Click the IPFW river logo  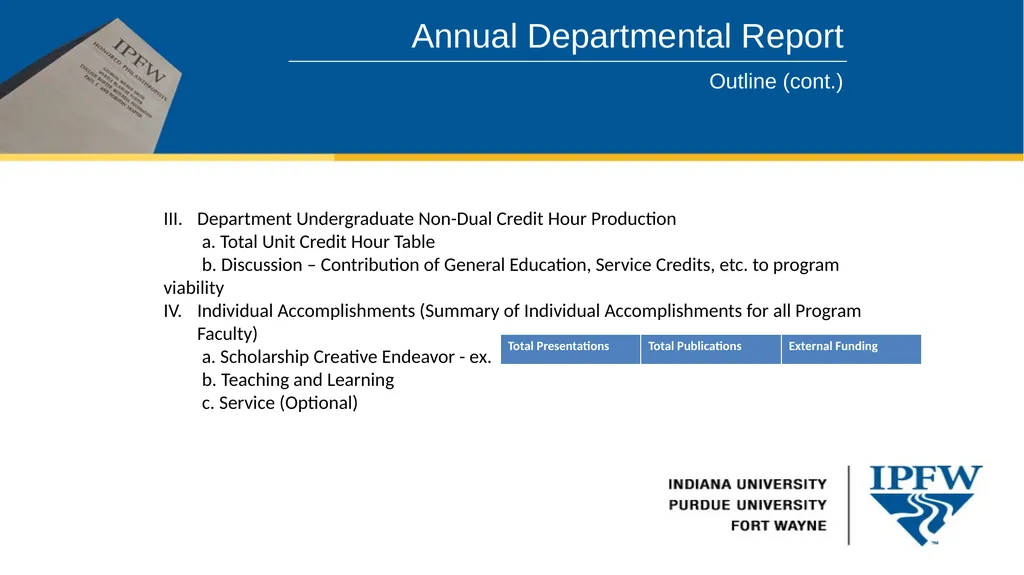coord(926,504)
